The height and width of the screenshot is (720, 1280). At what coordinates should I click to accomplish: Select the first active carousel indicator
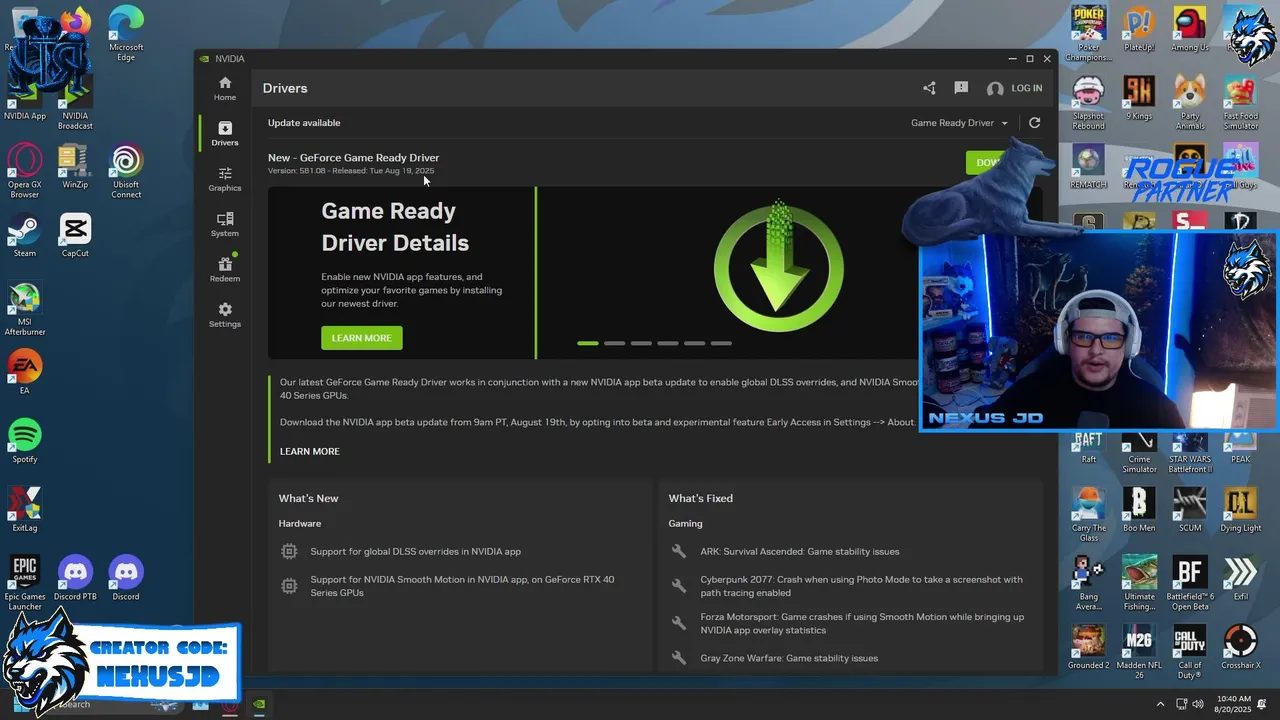(x=588, y=343)
